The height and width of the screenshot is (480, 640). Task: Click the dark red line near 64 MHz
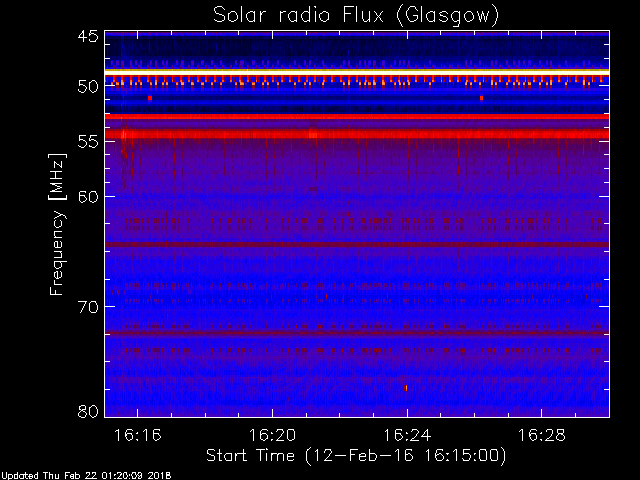(x=357, y=244)
